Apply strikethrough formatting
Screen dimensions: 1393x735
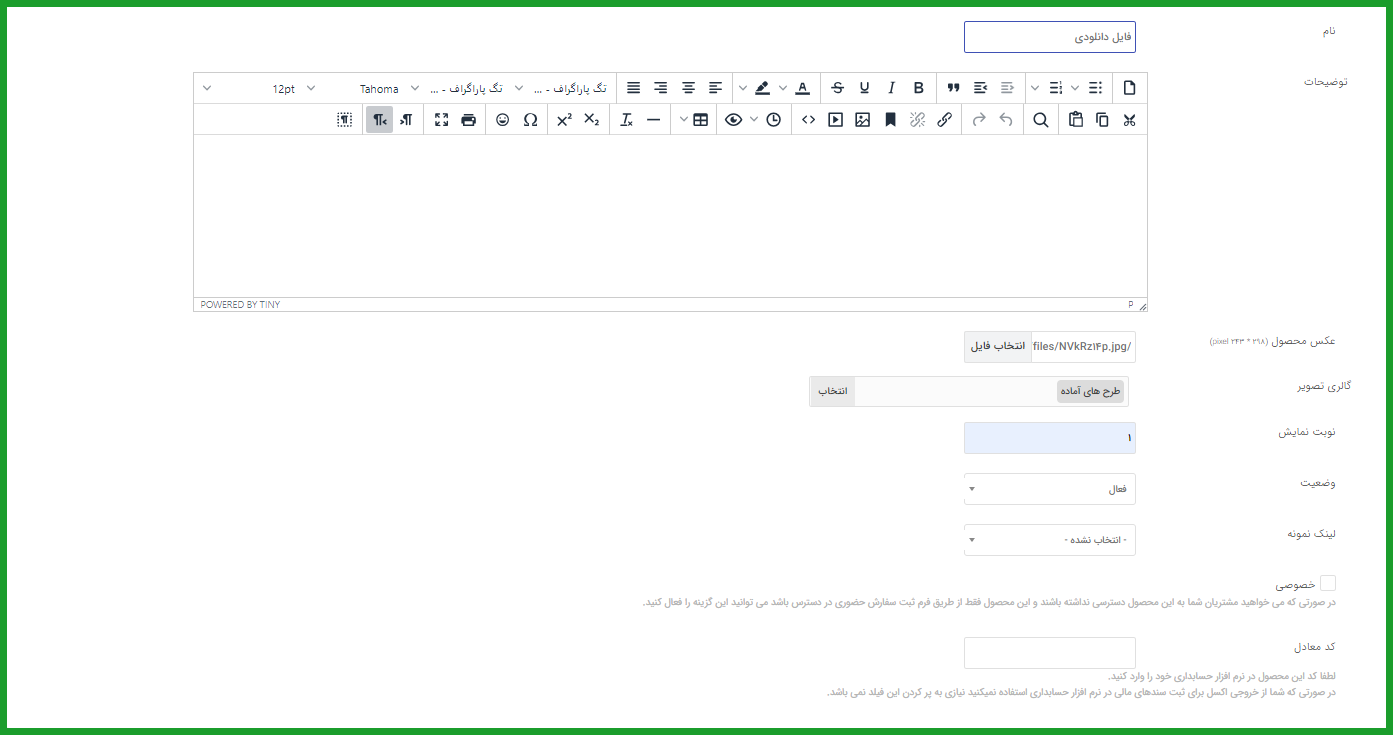click(837, 88)
